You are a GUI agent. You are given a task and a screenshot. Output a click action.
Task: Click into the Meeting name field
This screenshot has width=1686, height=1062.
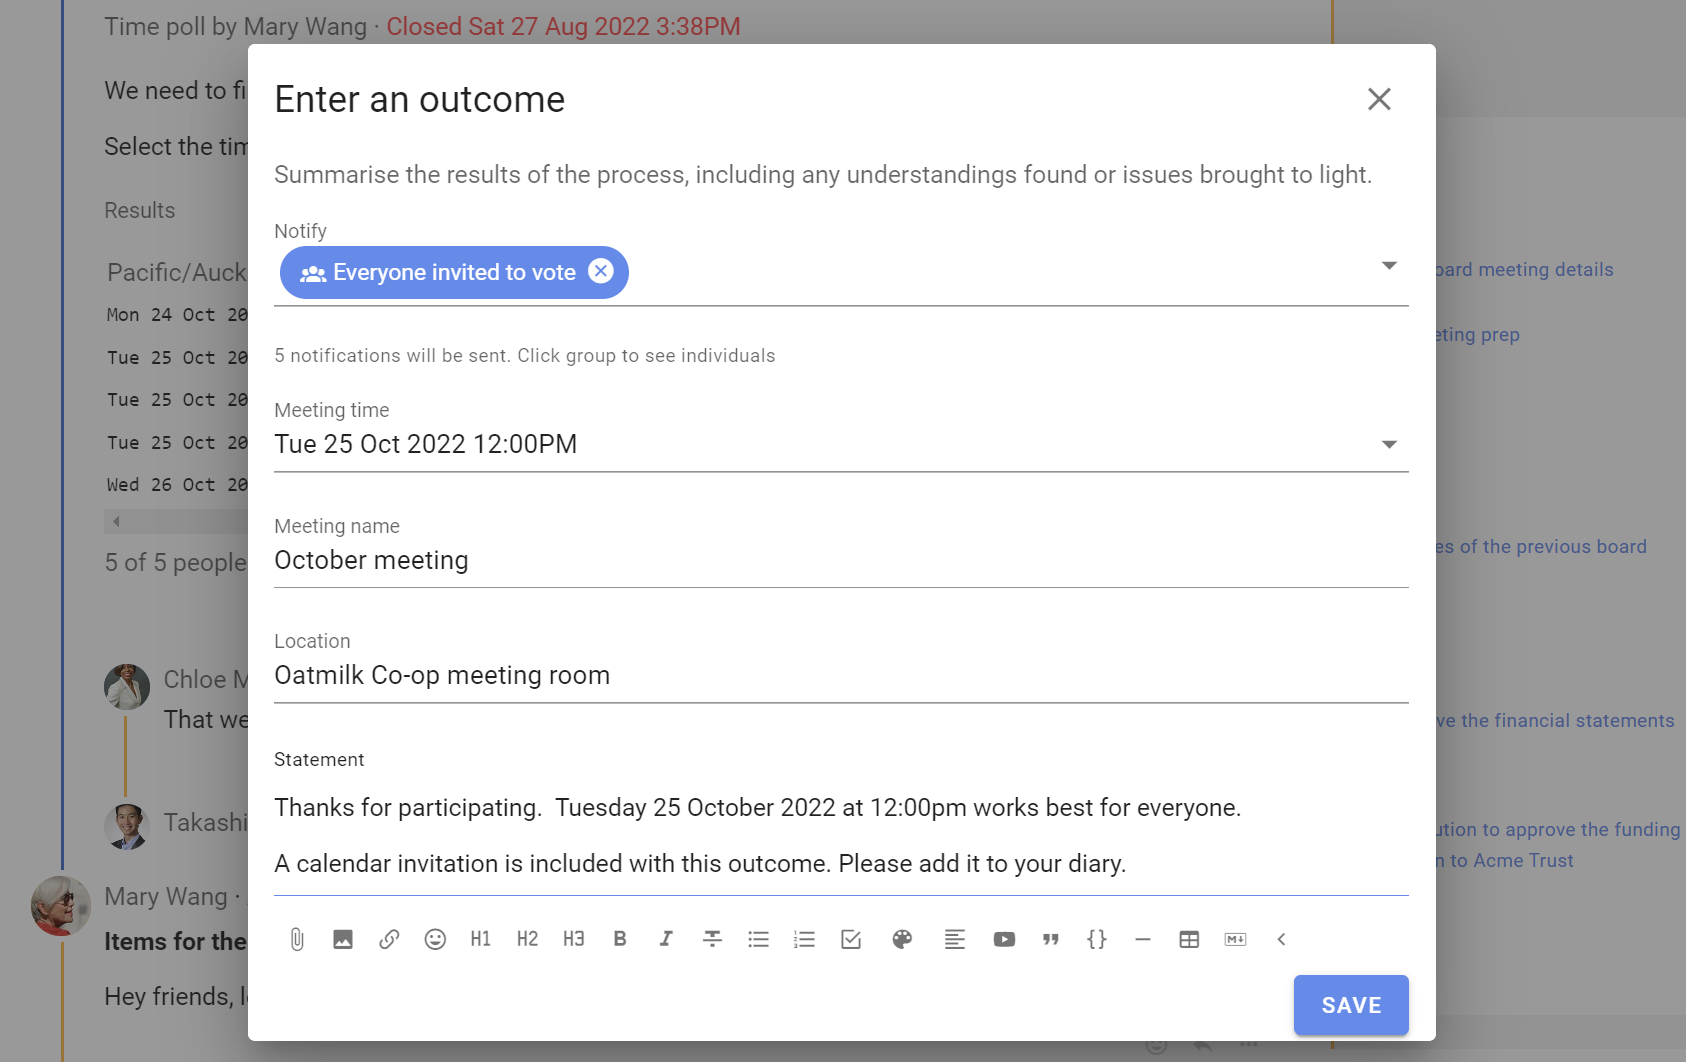pyautogui.click(x=841, y=560)
